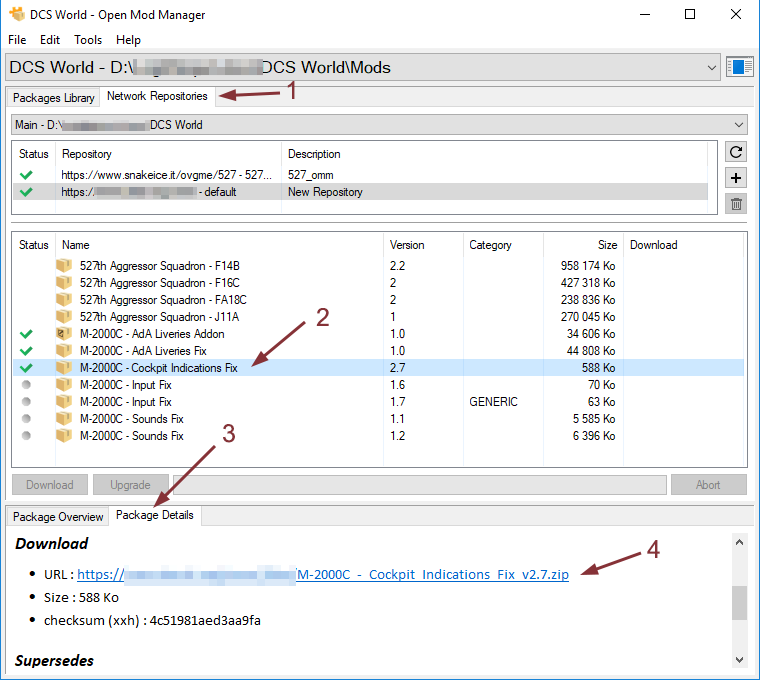
Task: Click the Abort button
Action: [x=708, y=485]
